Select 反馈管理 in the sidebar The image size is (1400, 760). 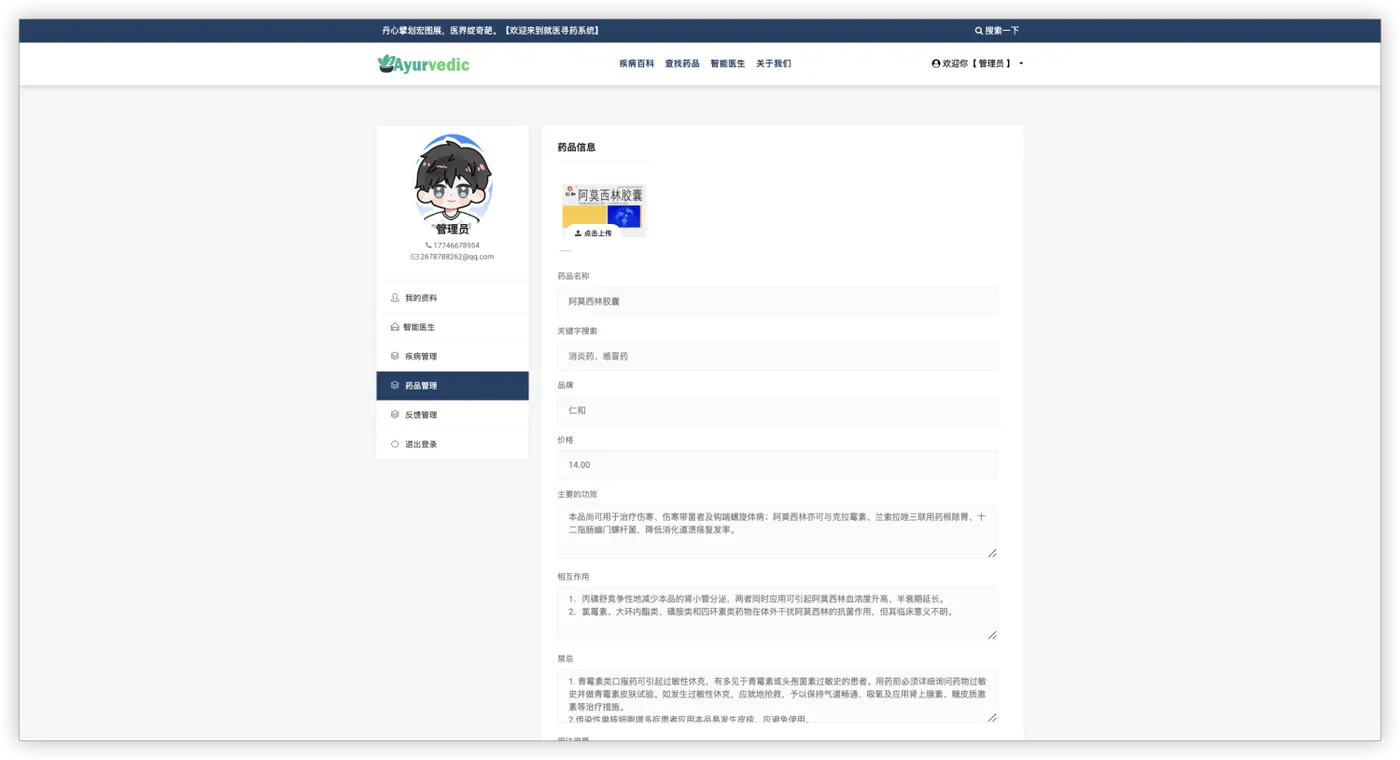452,414
